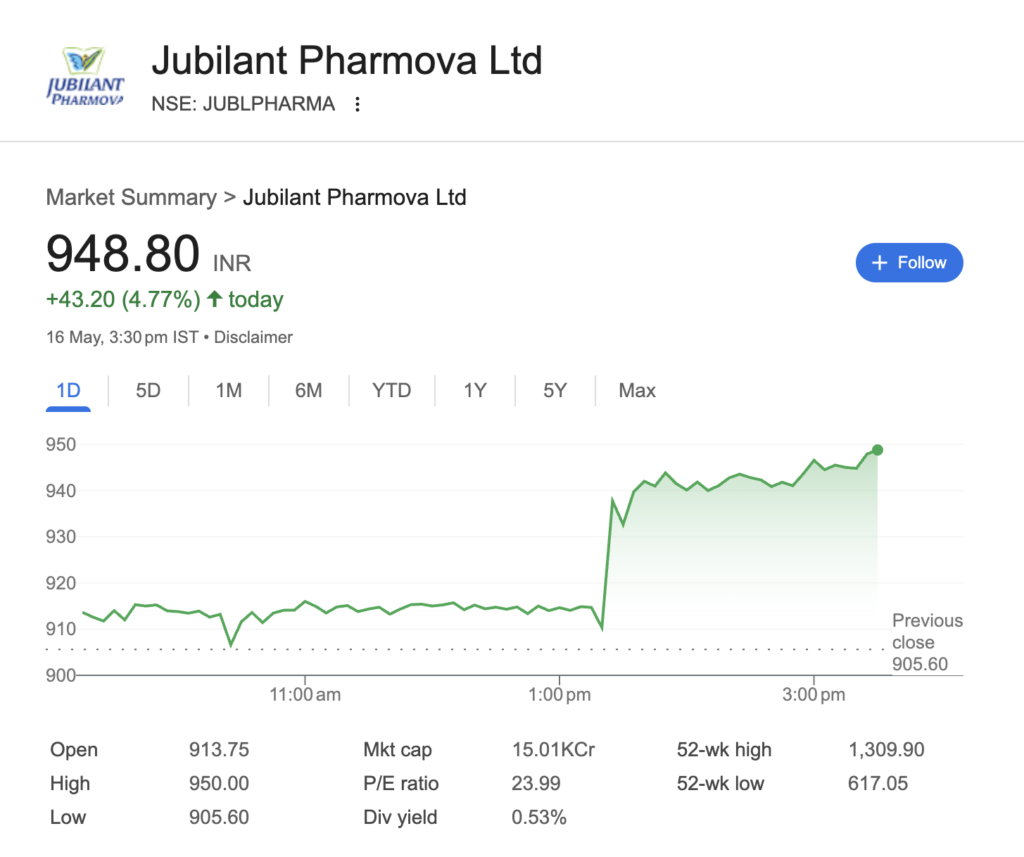Select the 1D time range tab

coord(69,391)
